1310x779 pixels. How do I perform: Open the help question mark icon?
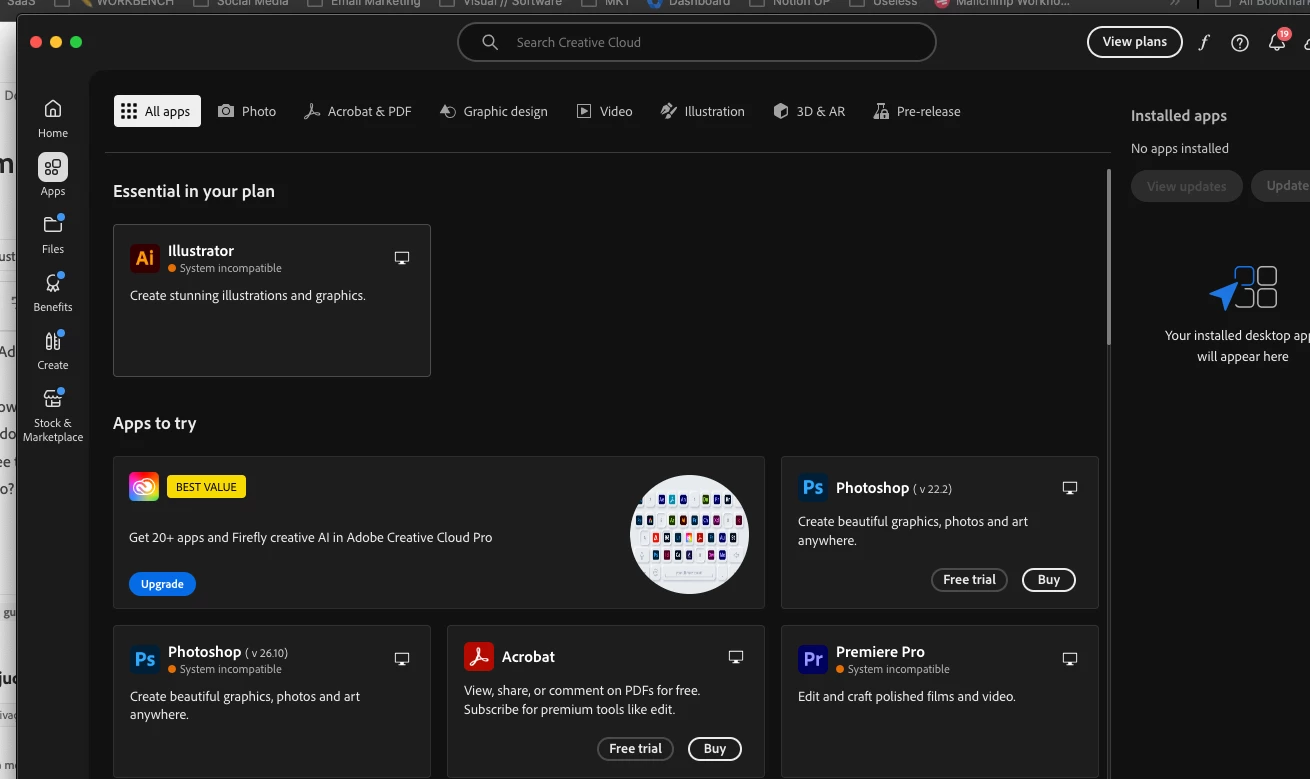click(1240, 42)
